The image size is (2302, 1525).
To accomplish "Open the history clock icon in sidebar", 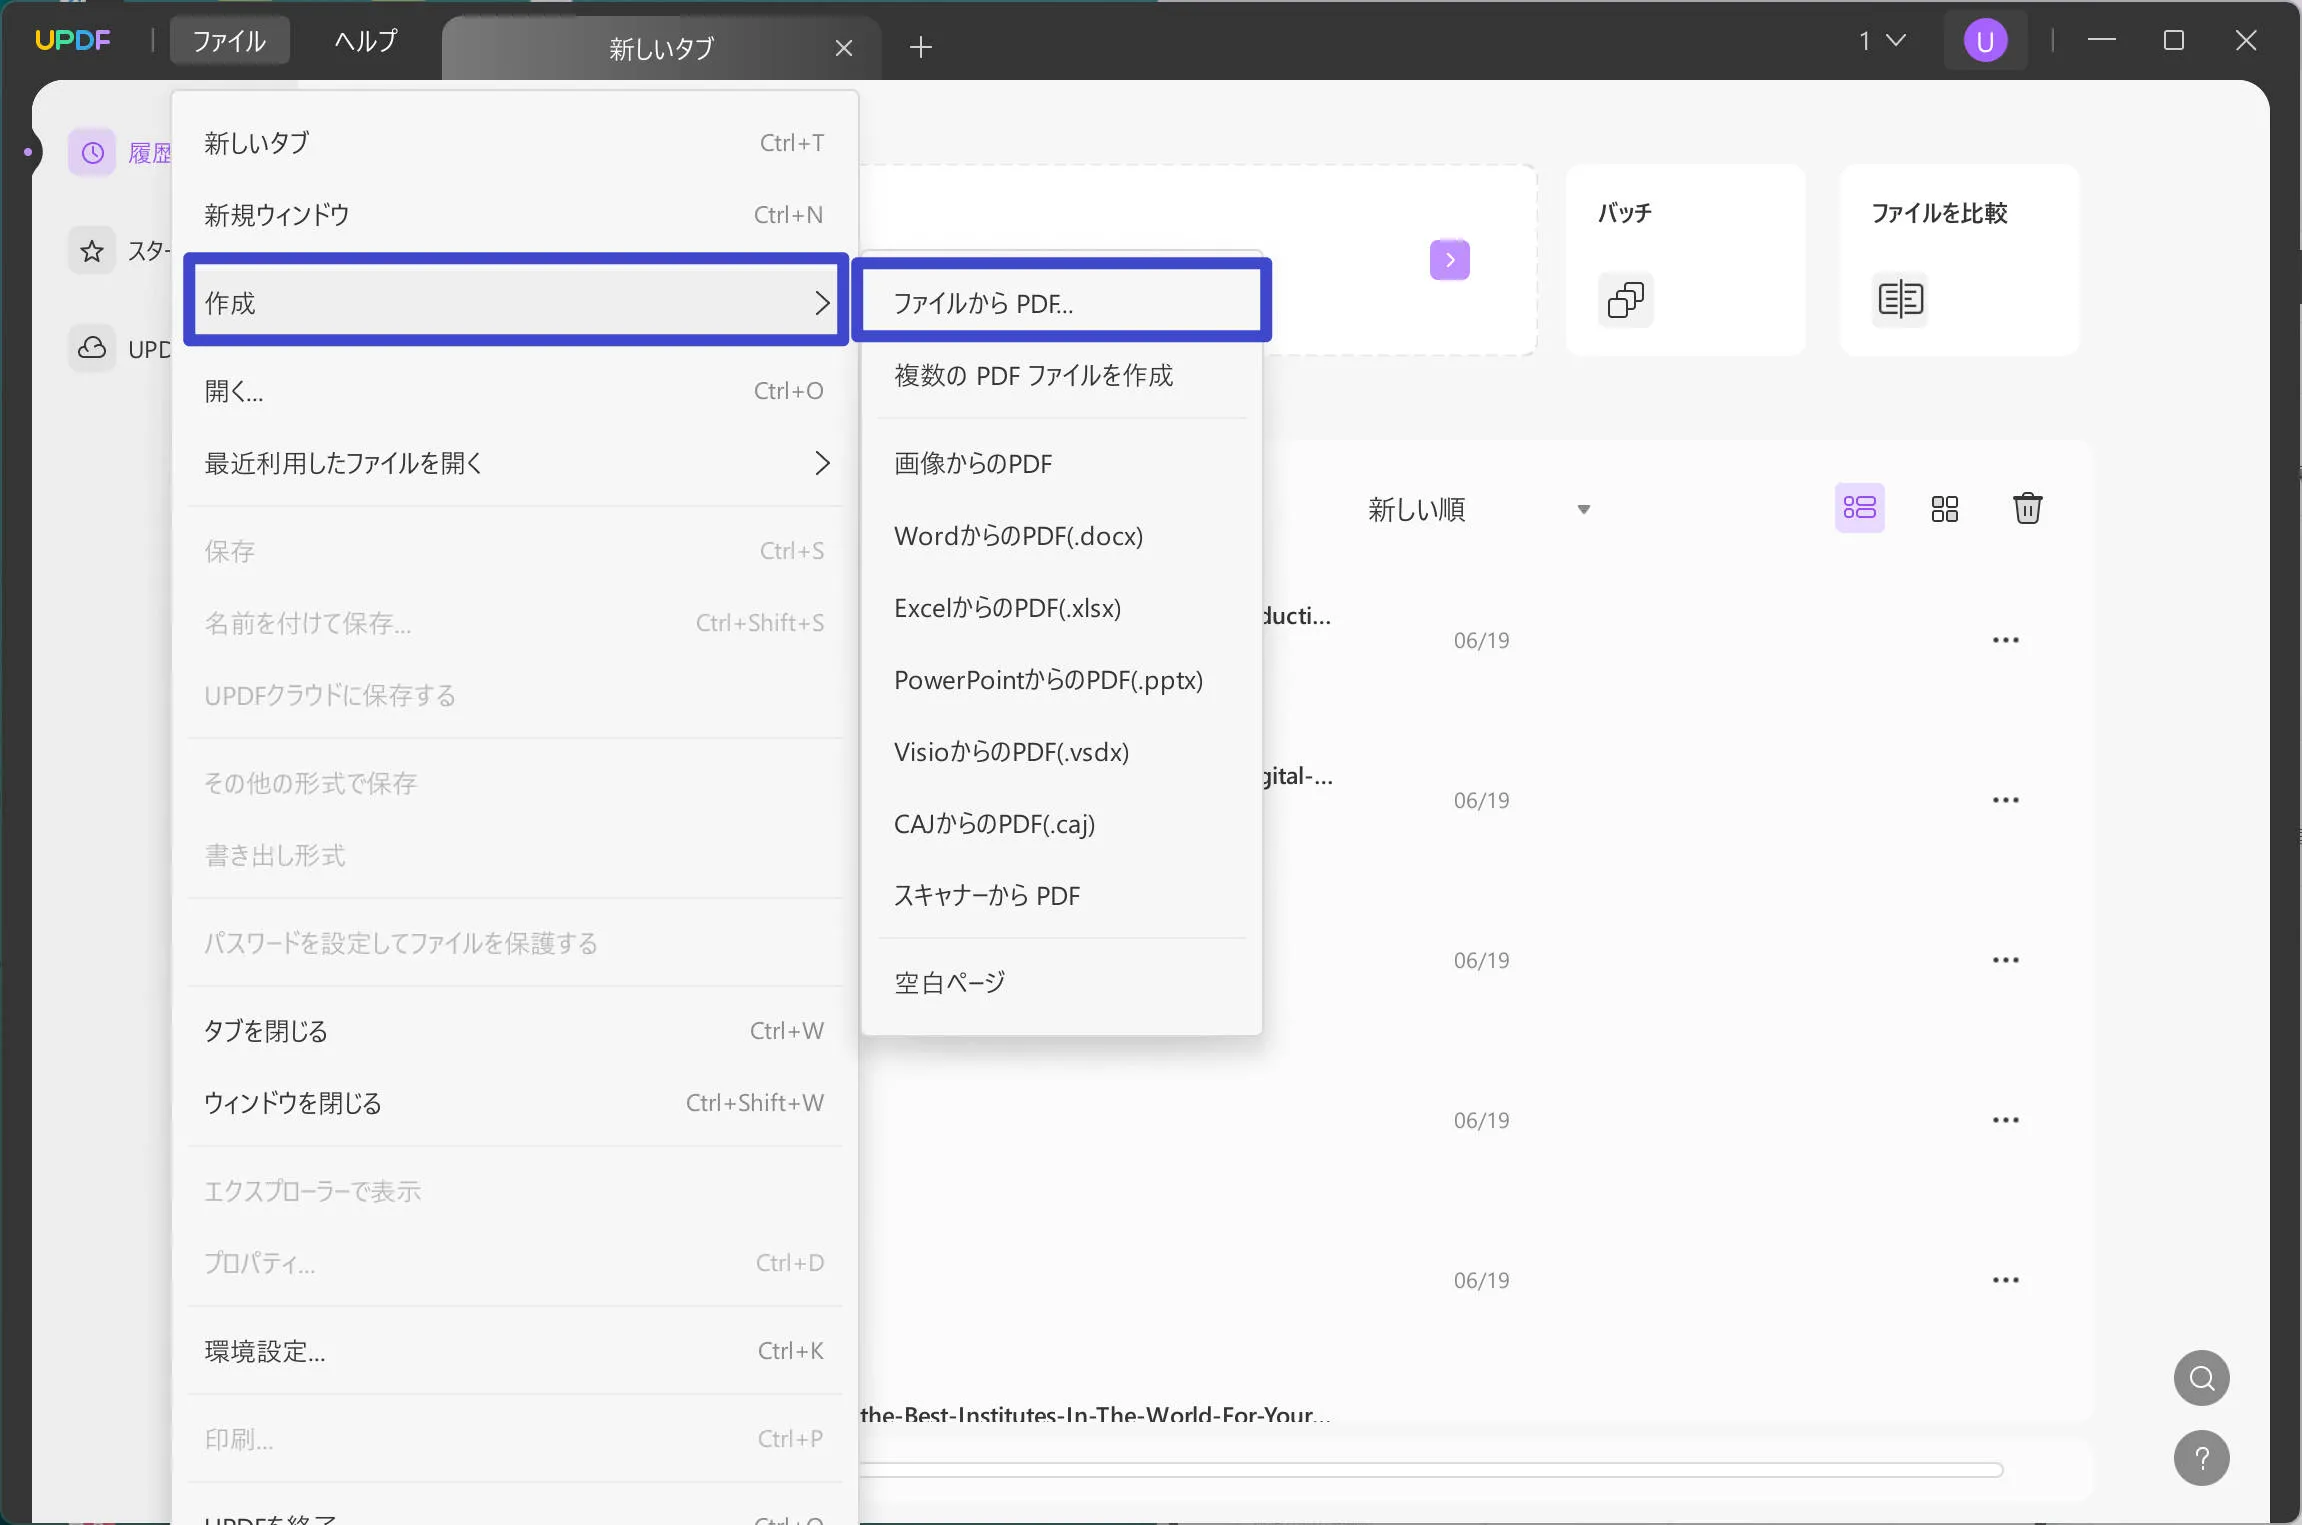I will point(92,153).
